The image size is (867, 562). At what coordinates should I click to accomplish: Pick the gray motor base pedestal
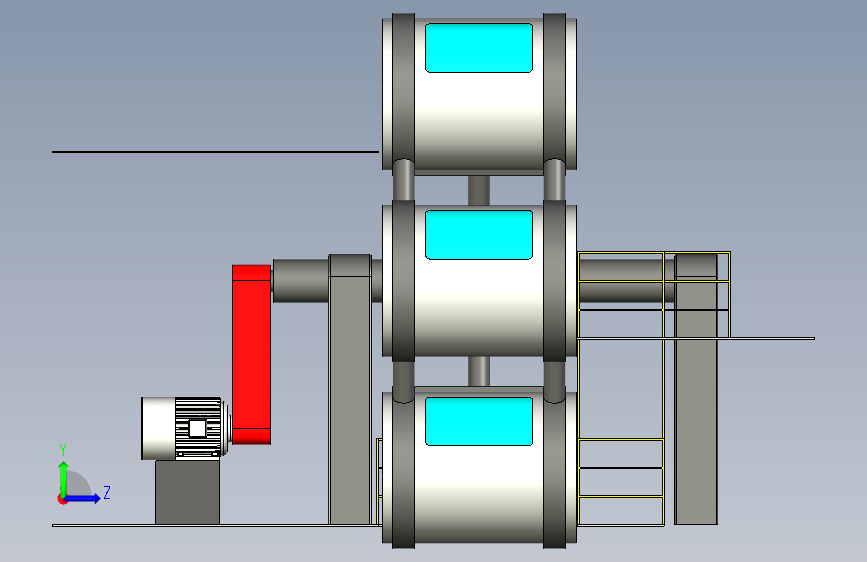(187, 492)
